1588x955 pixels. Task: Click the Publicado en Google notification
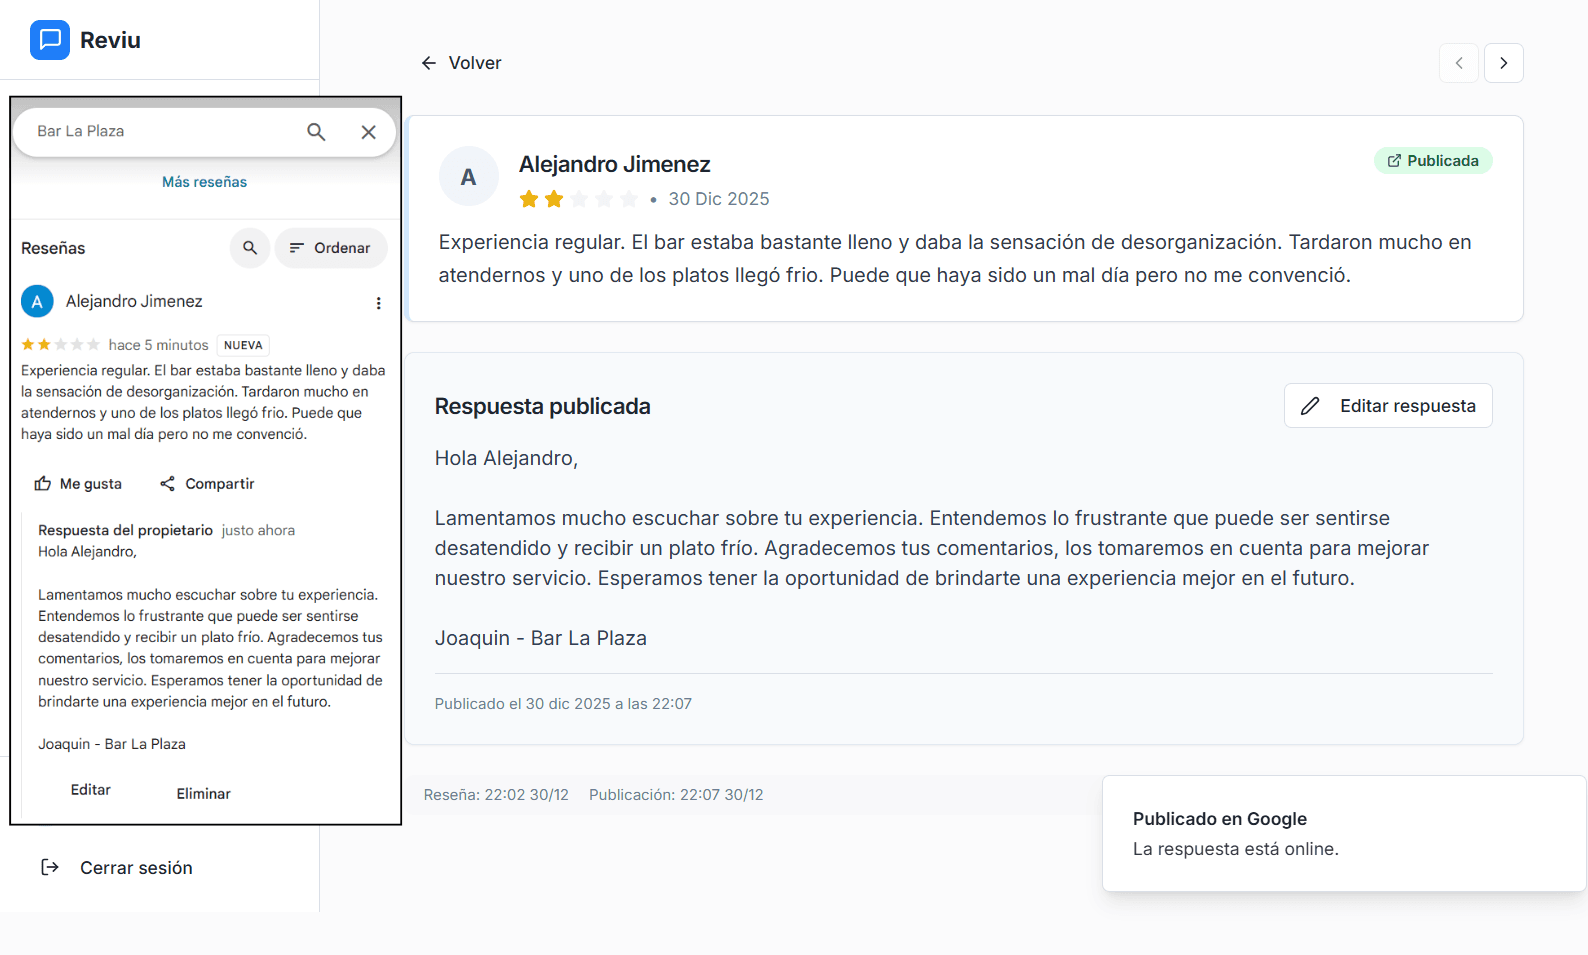click(x=1343, y=833)
